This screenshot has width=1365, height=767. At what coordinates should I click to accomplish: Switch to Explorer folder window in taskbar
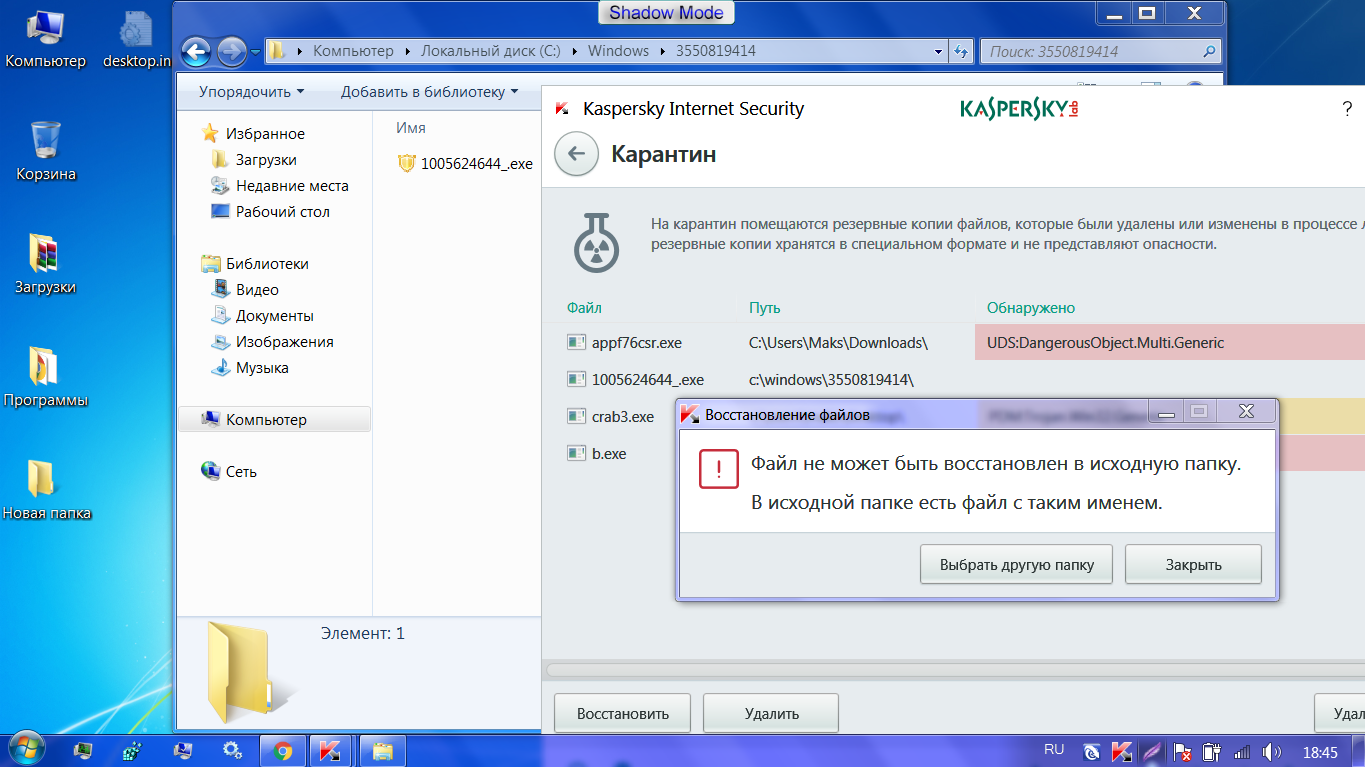[x=382, y=750]
